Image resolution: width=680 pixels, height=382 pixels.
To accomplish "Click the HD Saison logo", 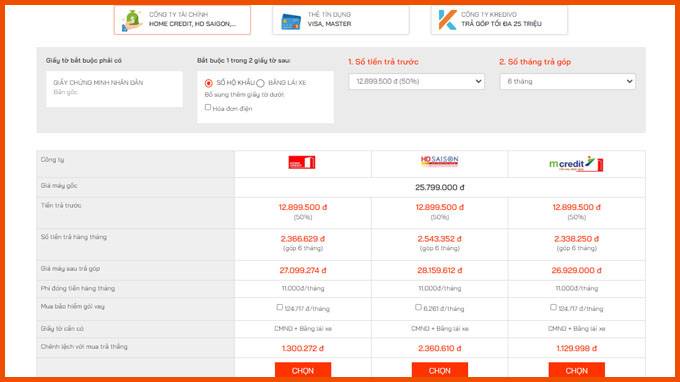I will [x=439, y=160].
